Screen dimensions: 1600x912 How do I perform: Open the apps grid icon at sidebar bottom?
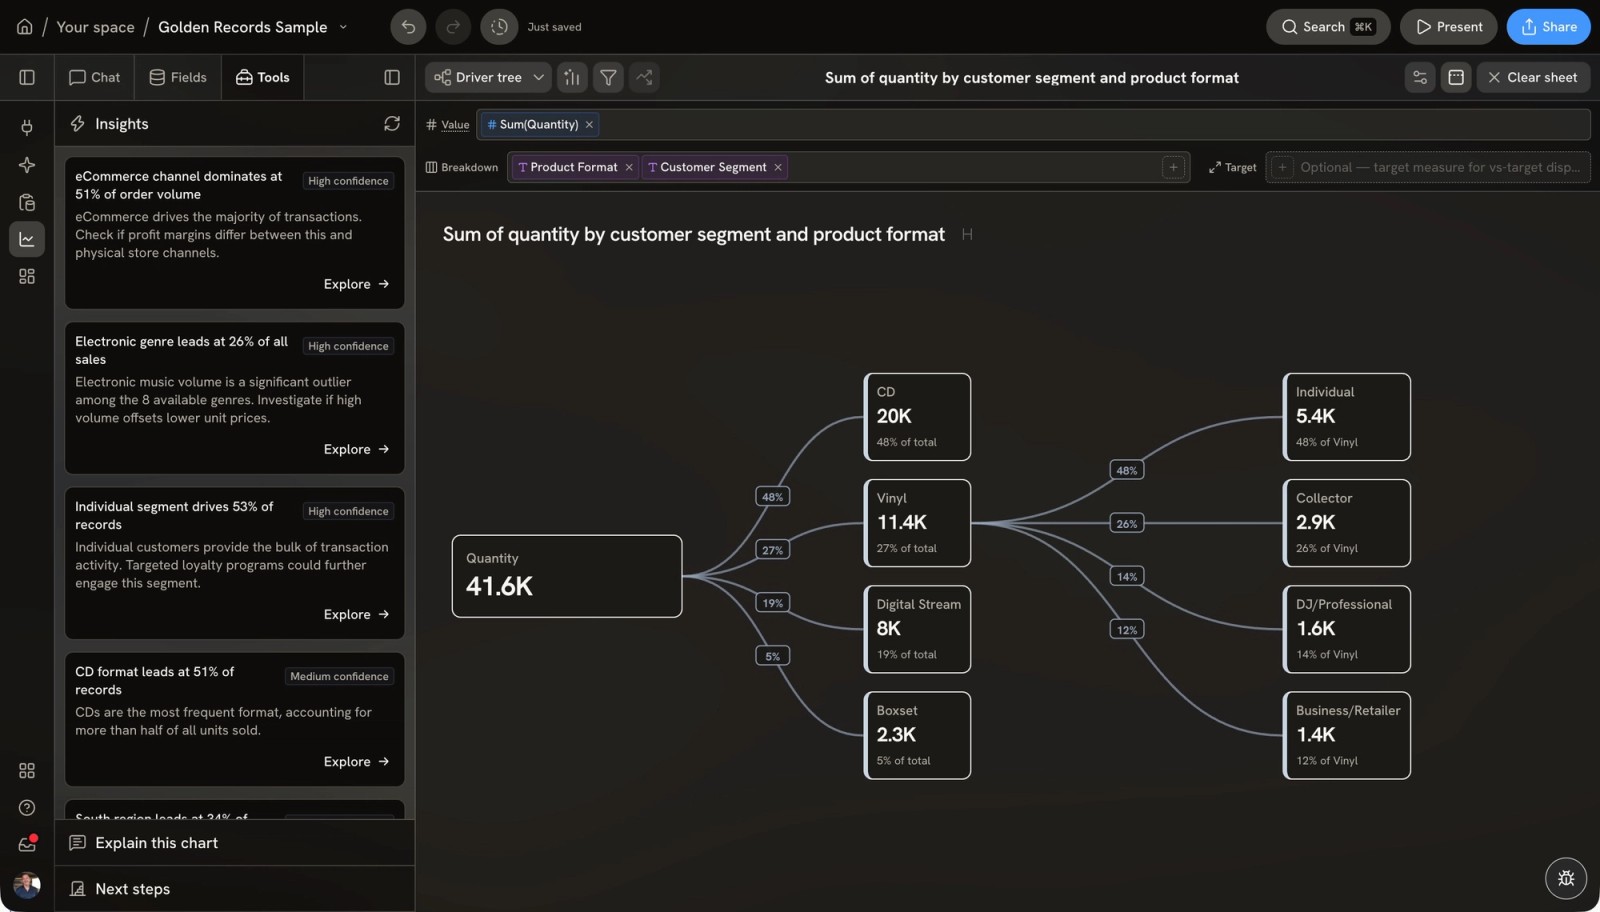[27, 770]
